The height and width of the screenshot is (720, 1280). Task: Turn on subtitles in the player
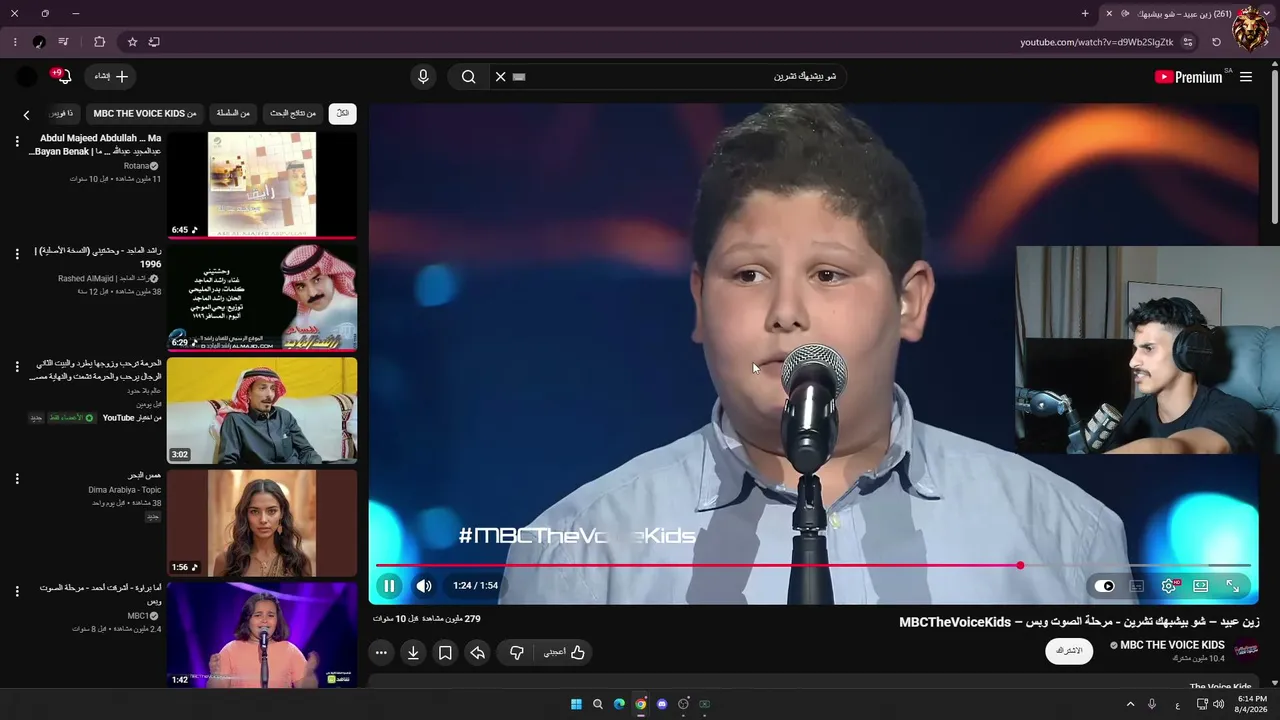click(x=1136, y=586)
